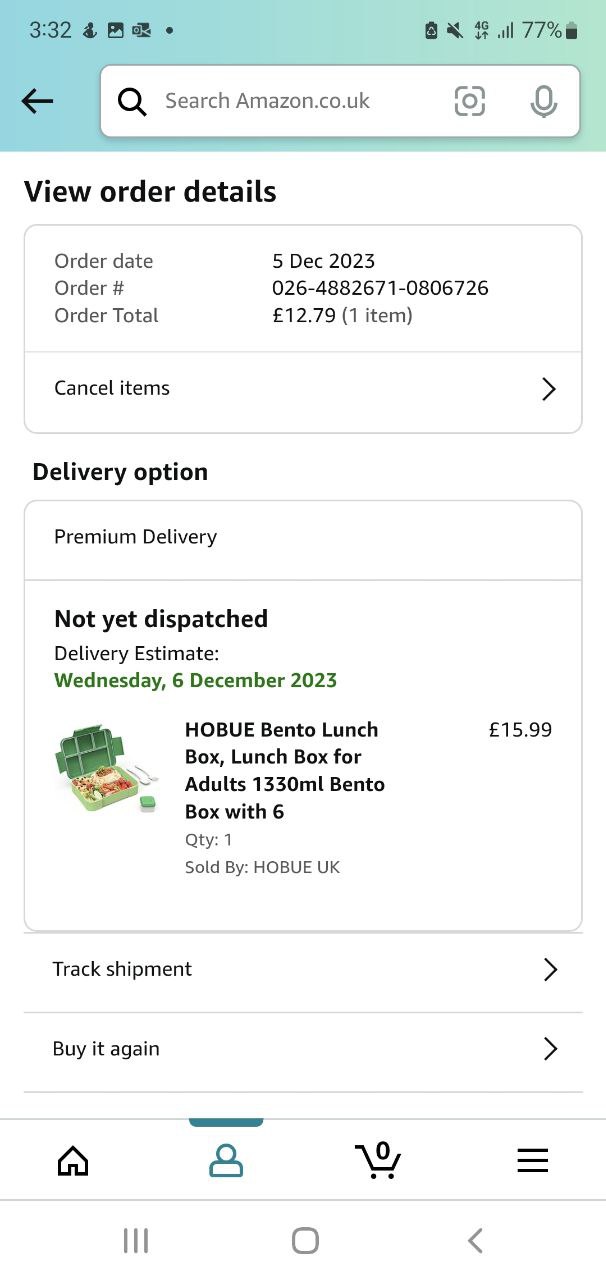Select Buy it again
This screenshot has width=606, height=1280.
pos(106,1049)
